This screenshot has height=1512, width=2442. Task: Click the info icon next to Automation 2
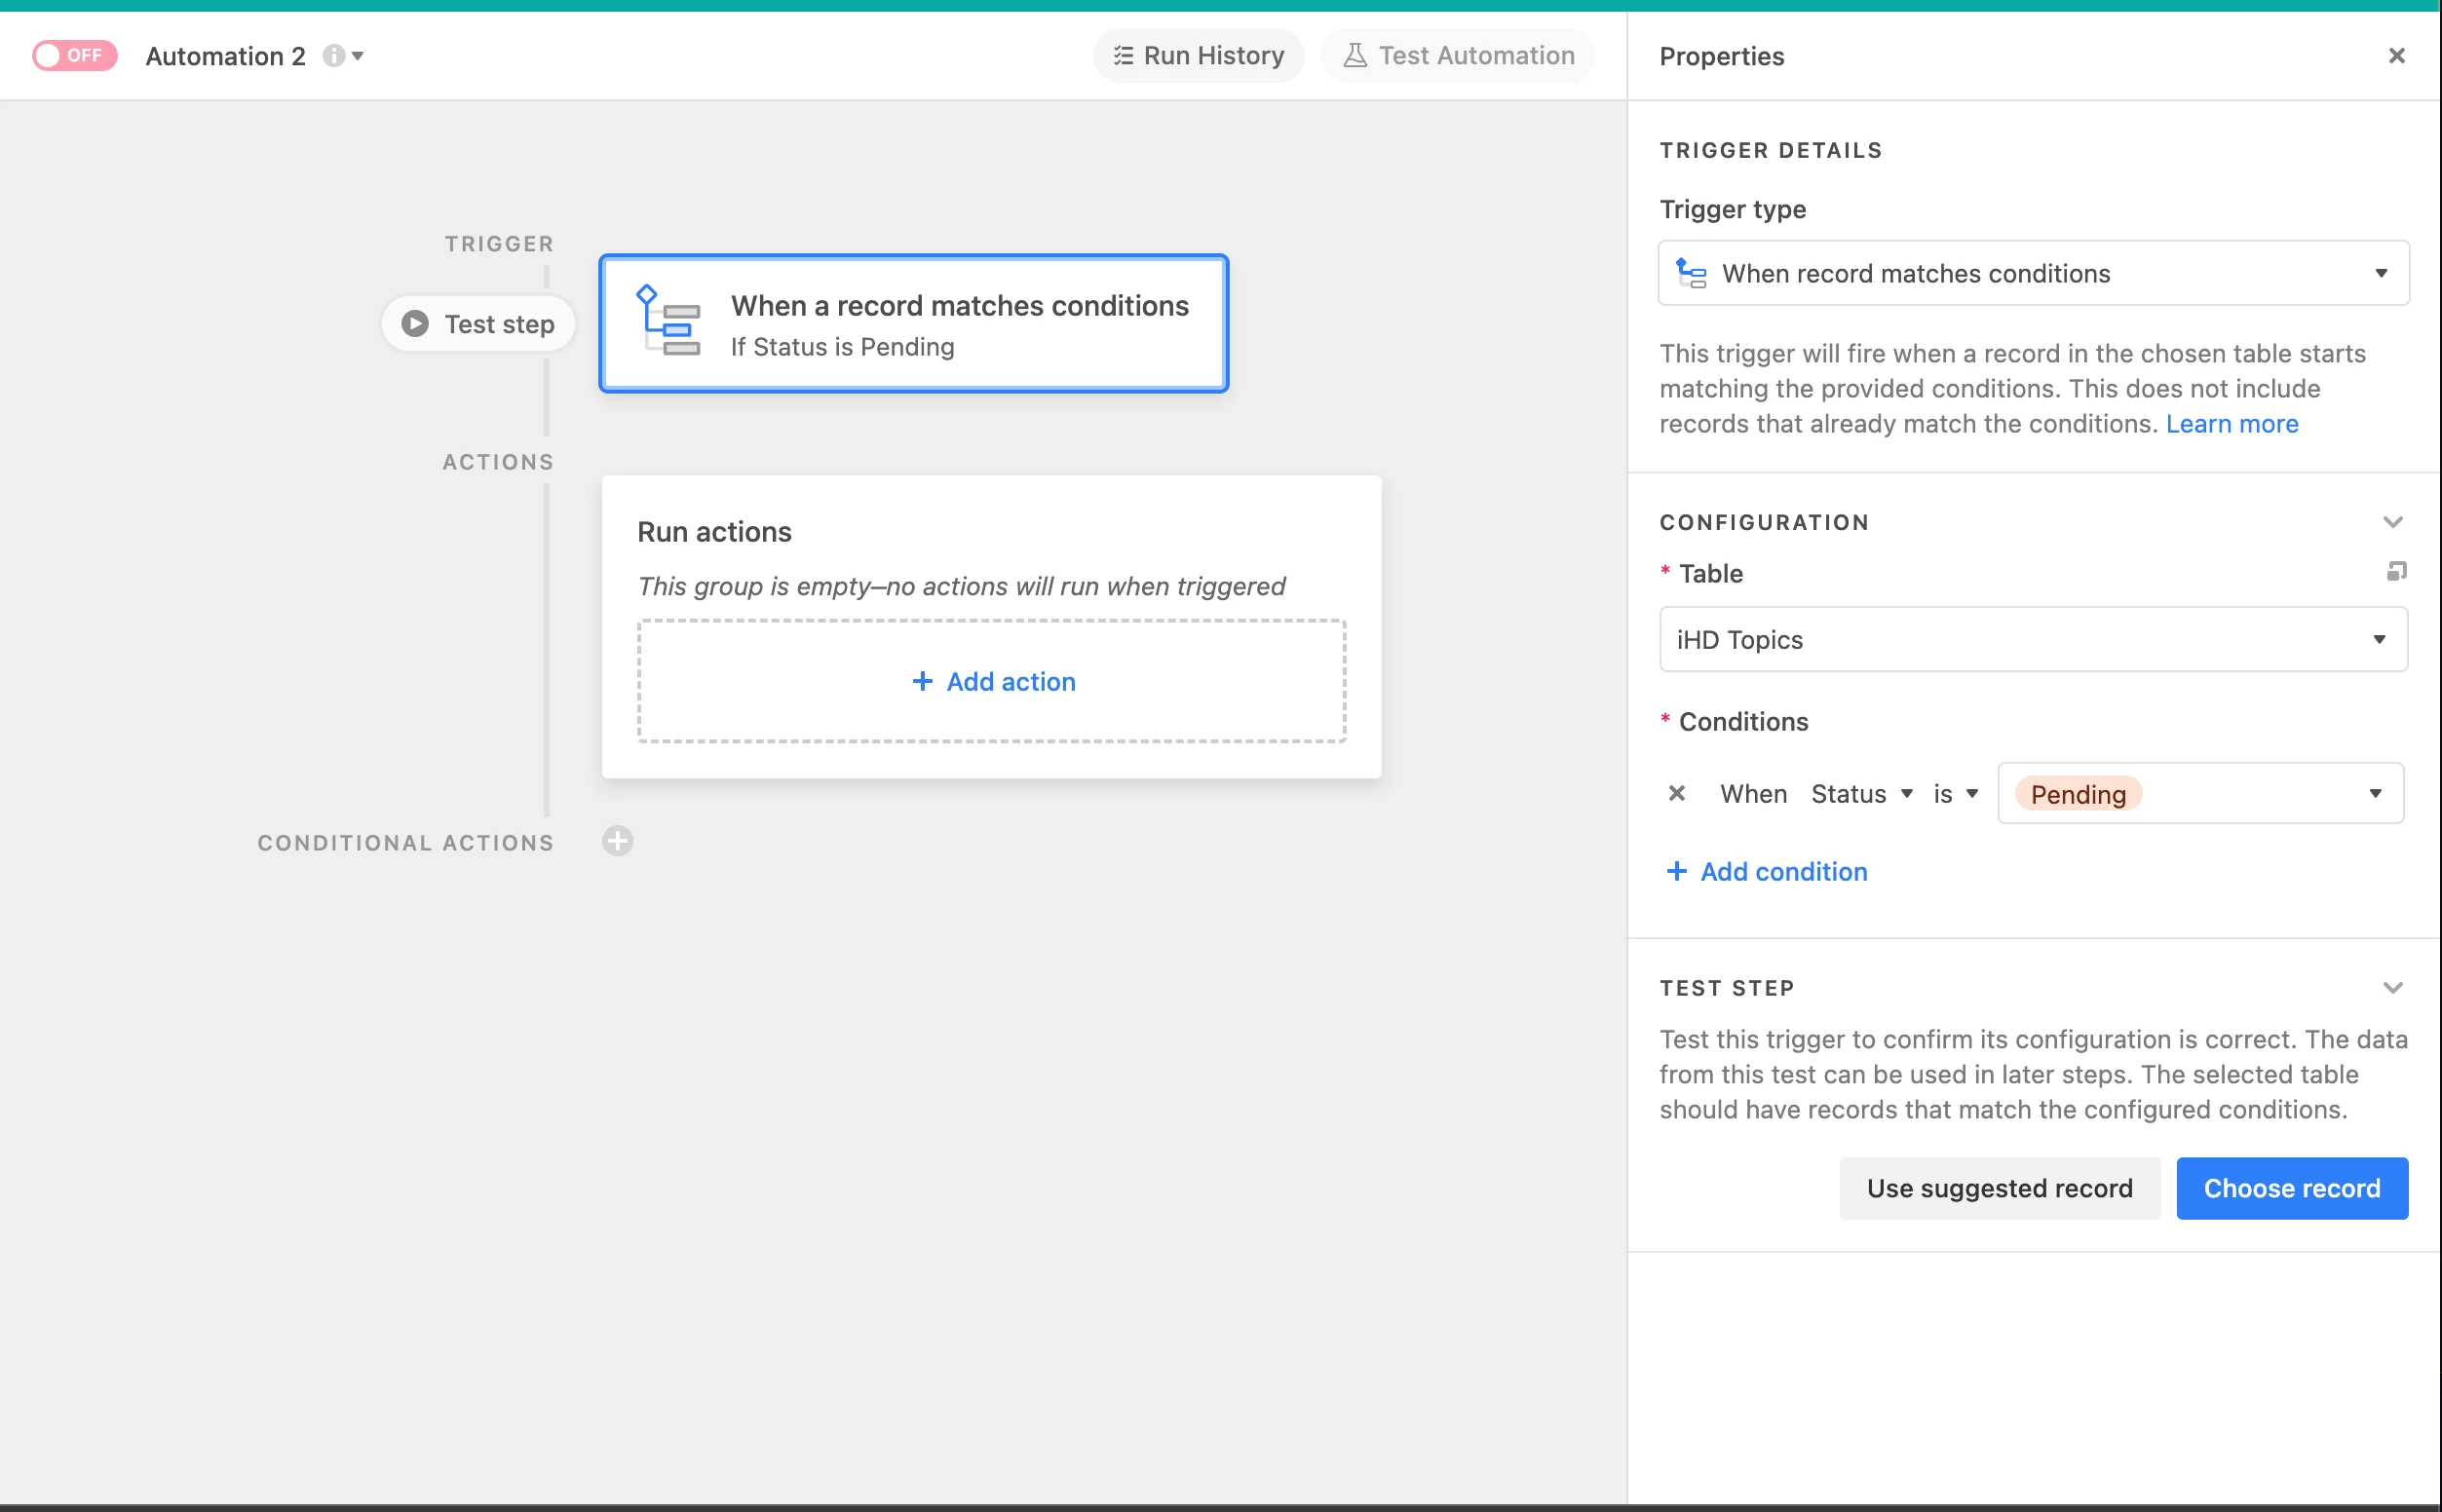pyautogui.click(x=333, y=56)
